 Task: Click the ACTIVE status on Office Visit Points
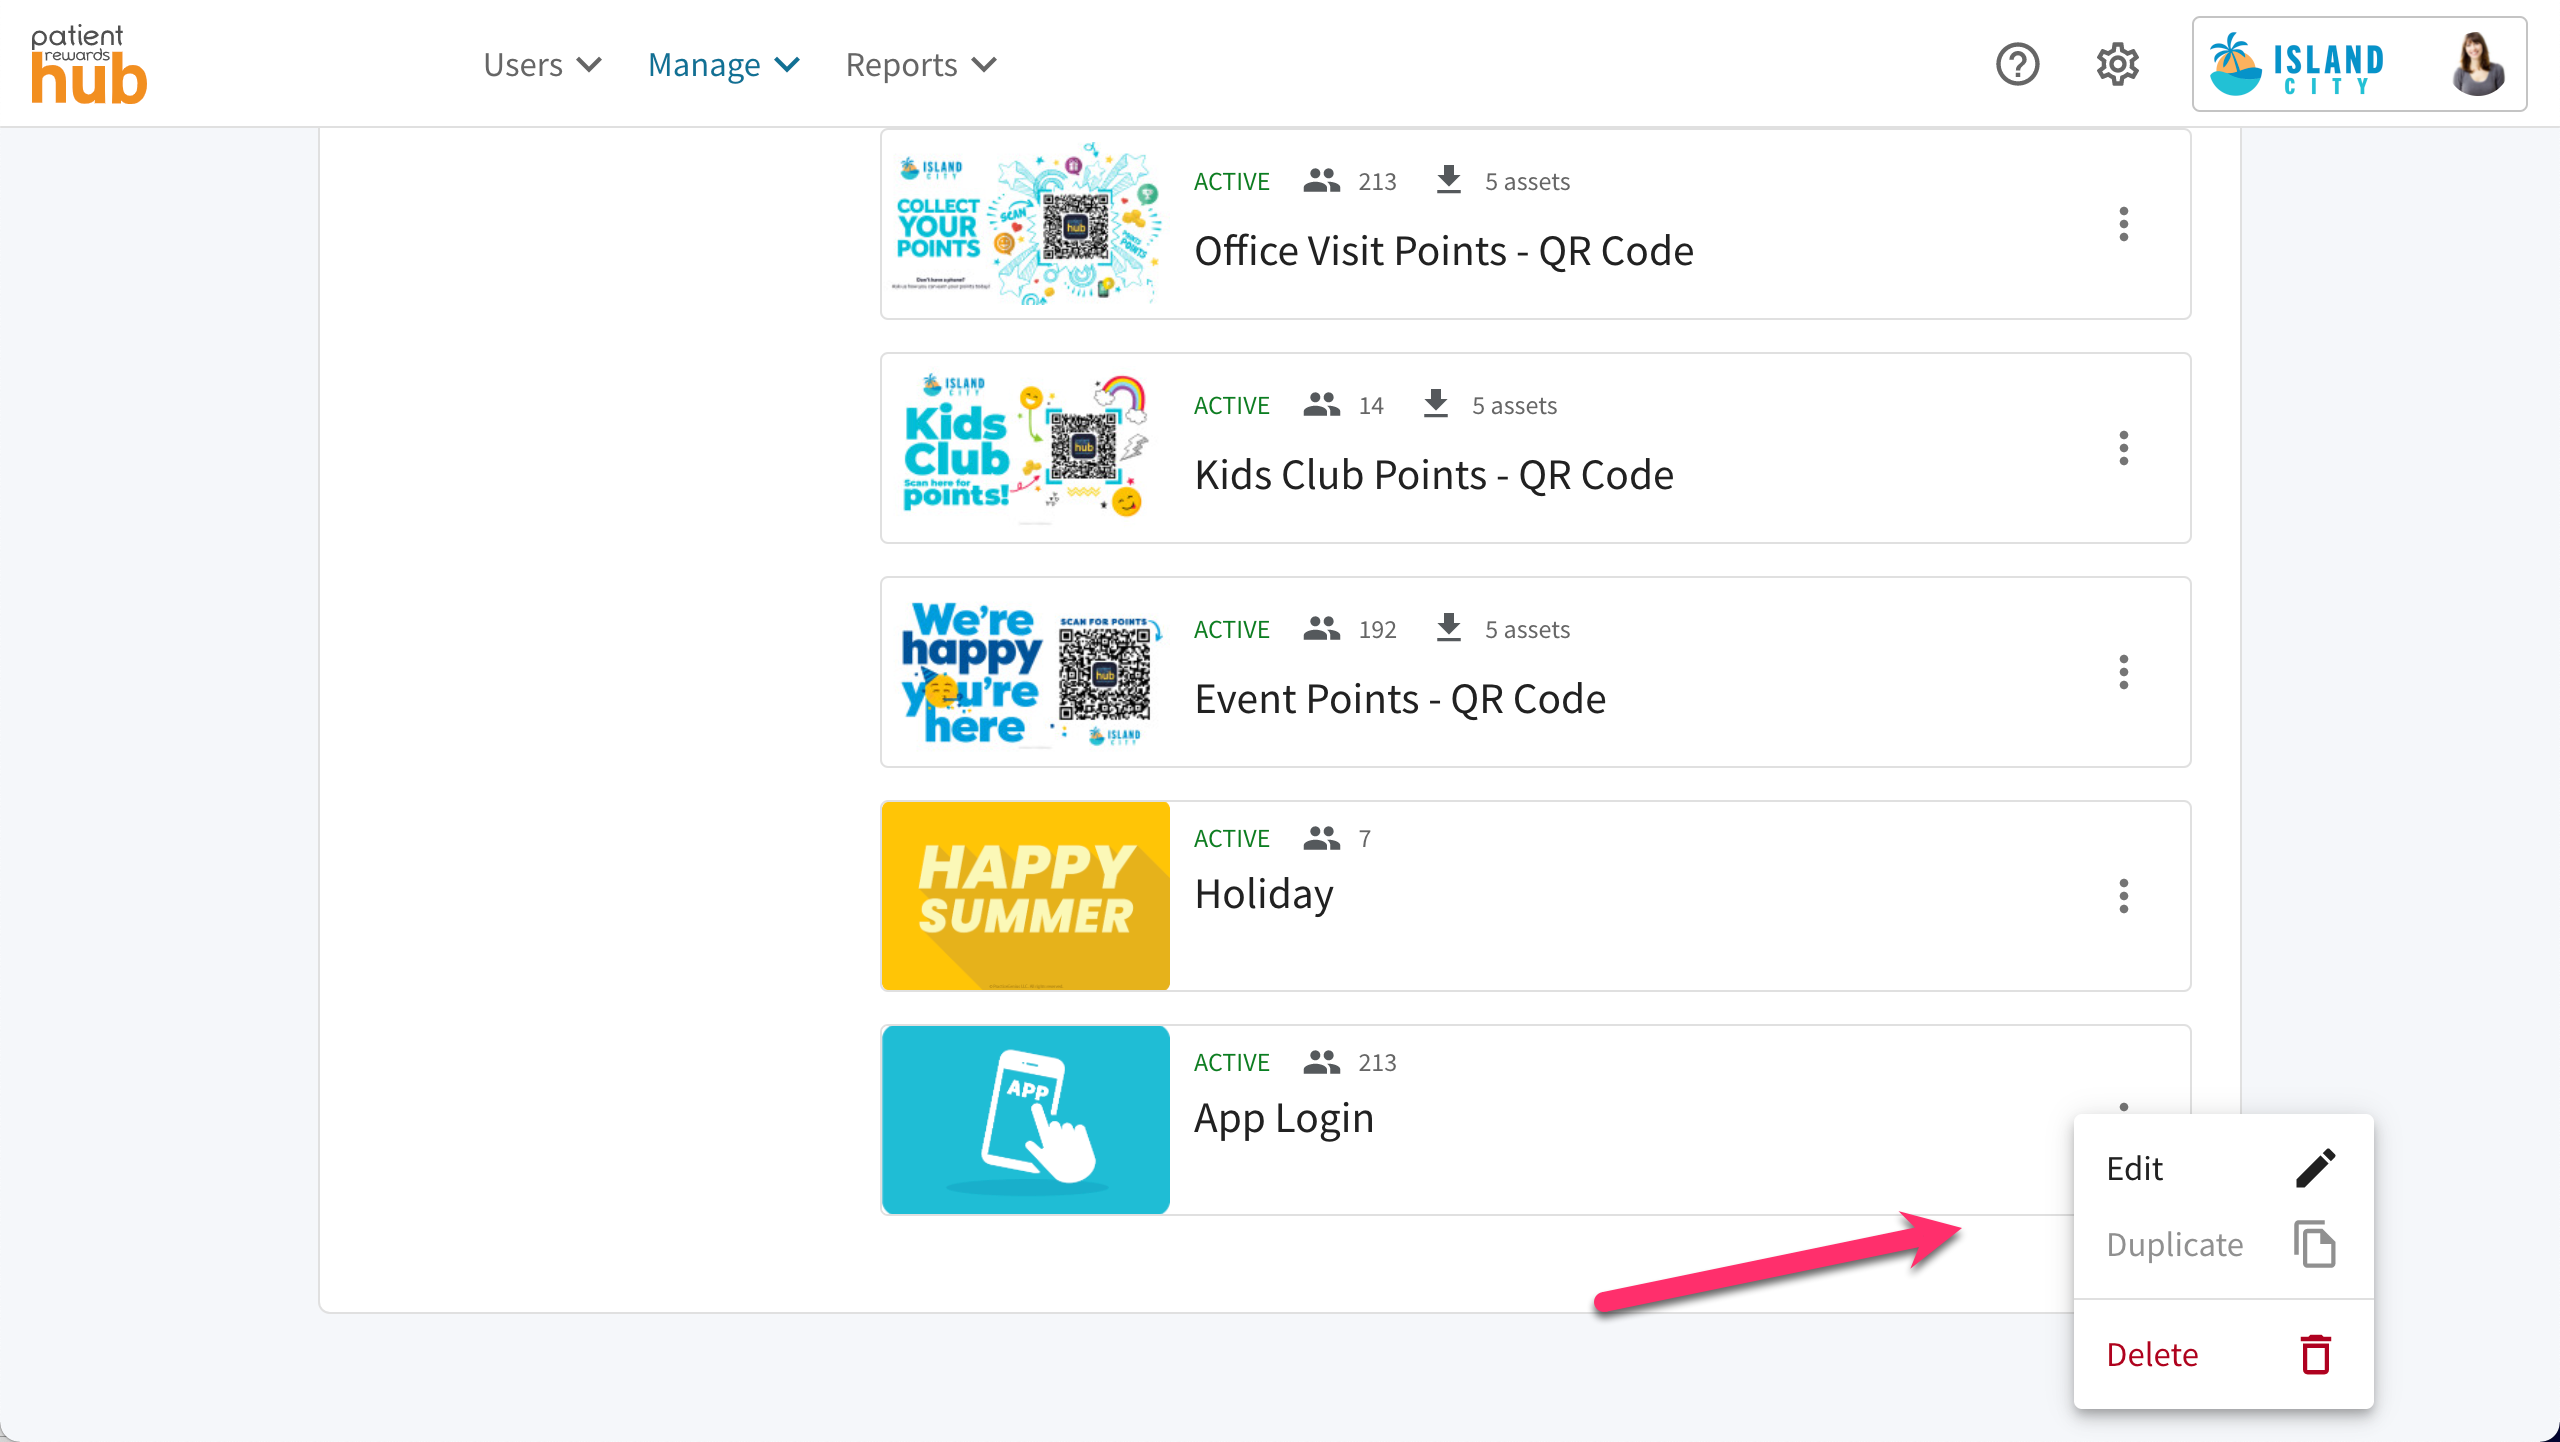[1231, 182]
